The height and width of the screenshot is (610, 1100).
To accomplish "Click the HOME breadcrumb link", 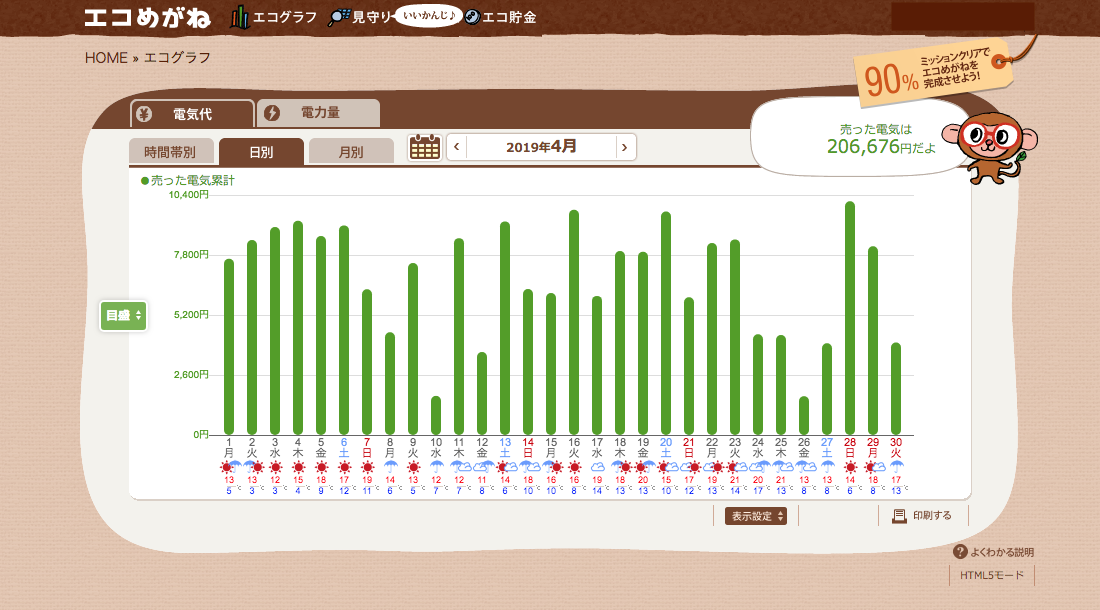I will (107, 58).
